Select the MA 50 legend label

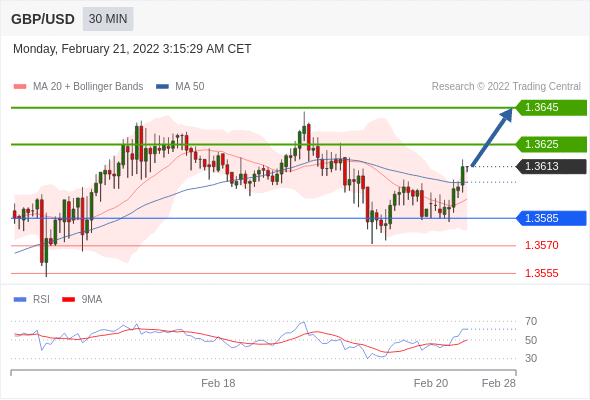point(190,87)
